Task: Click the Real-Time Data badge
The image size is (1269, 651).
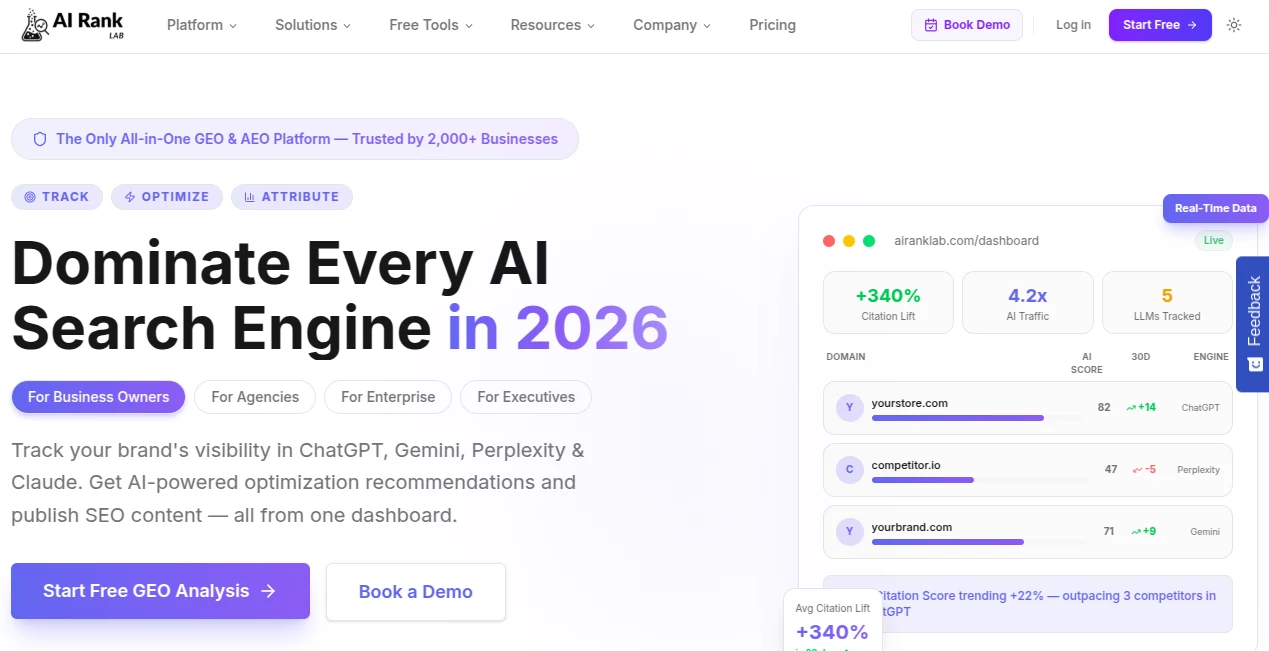Action: point(1216,208)
